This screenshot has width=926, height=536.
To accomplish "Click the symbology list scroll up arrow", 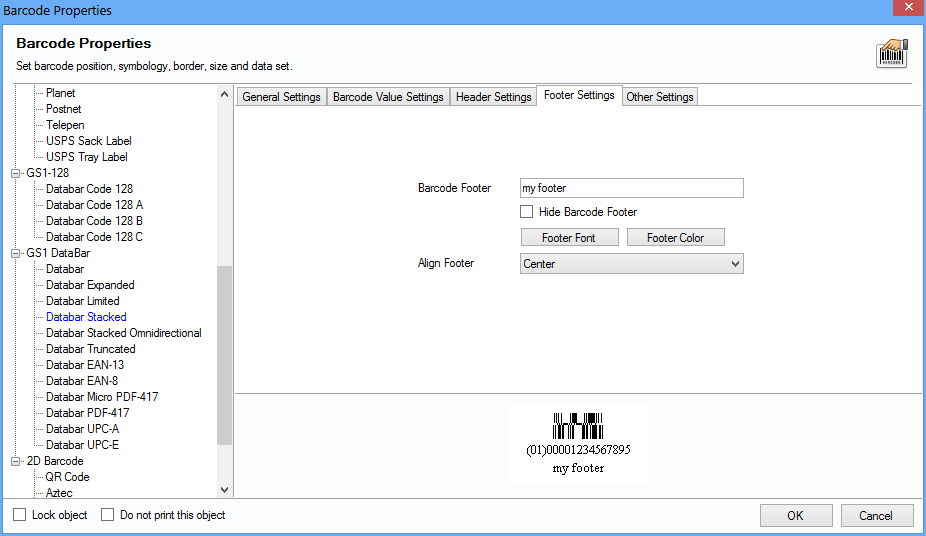I will (224, 94).
